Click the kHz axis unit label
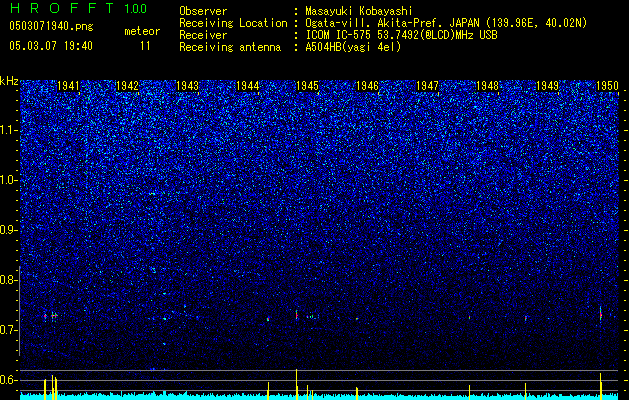 9,81
